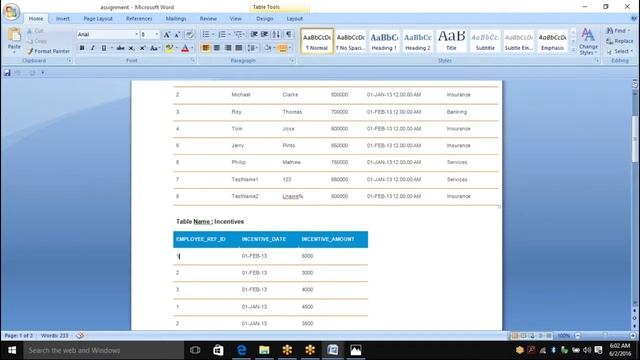Open the Bullets dropdown
The width and height of the screenshot is (640, 360).
tap(213, 35)
